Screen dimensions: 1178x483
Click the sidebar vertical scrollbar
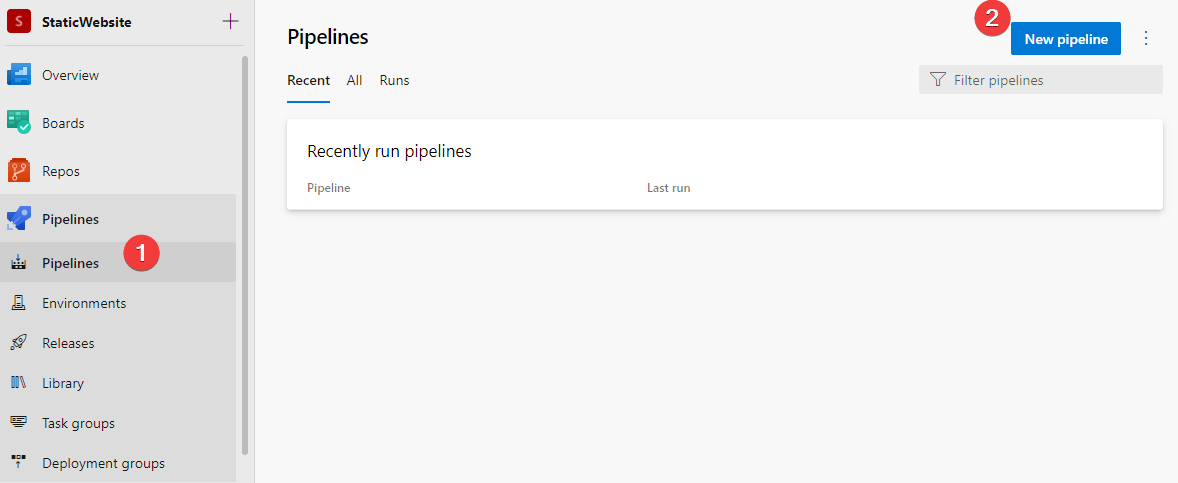246,250
